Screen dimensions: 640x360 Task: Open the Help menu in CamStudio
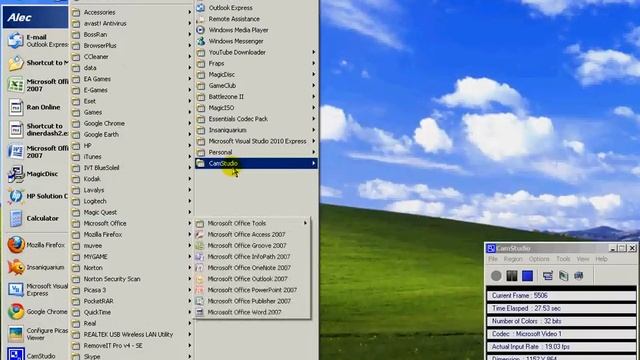pos(602,259)
